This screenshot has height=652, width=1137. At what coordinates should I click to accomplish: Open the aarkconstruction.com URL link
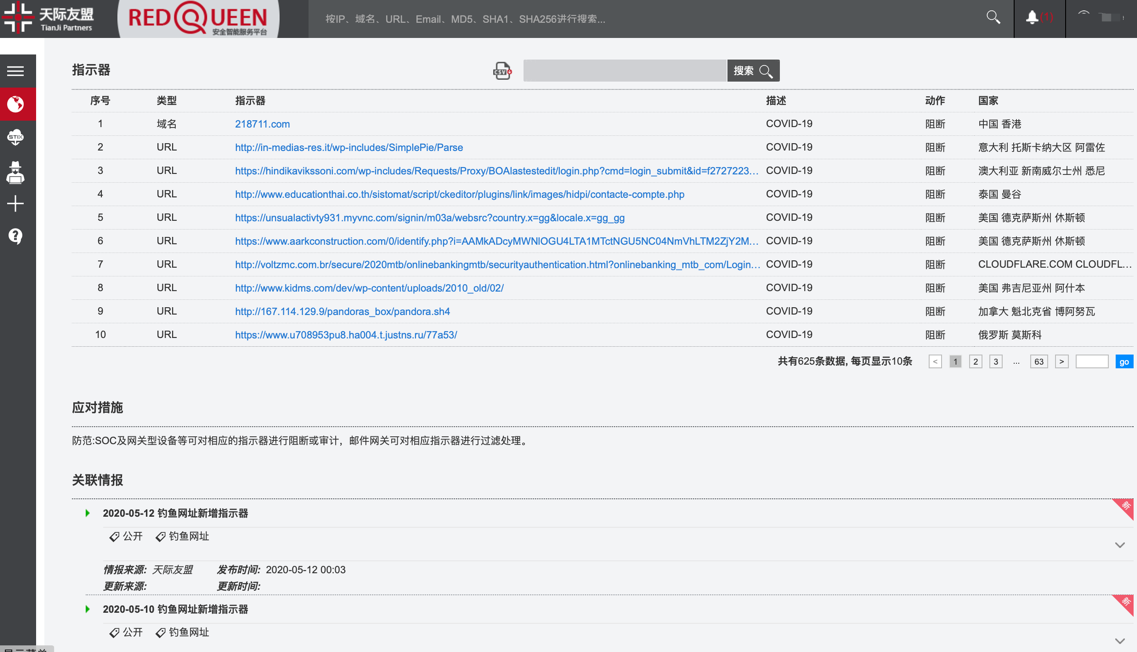pyautogui.click(x=497, y=241)
